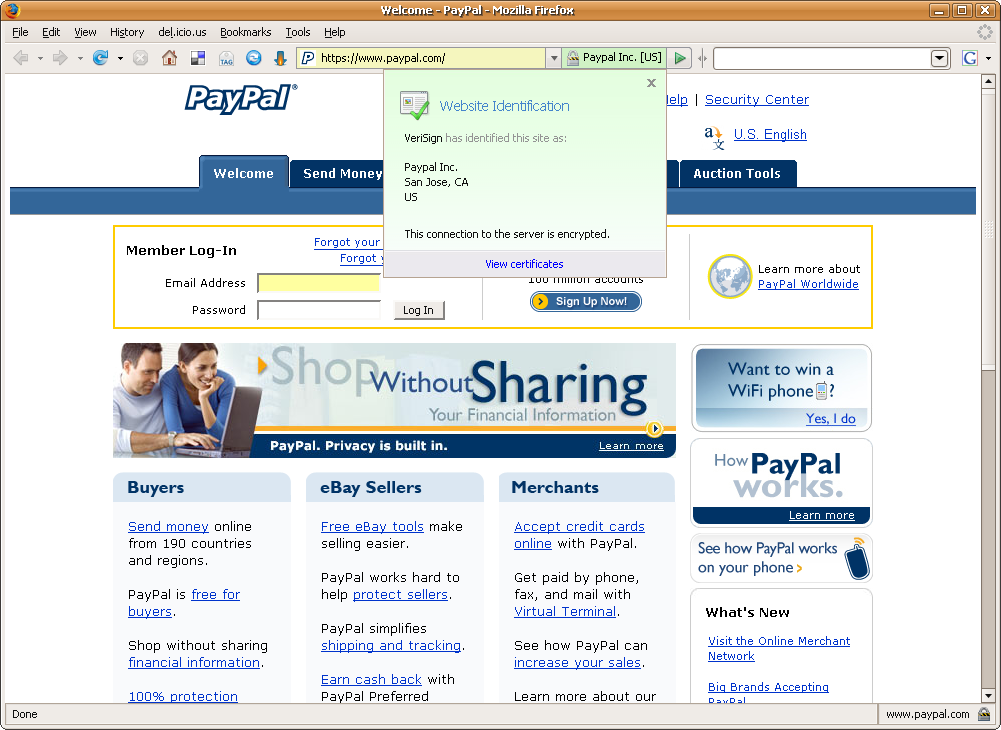Click View certificates link
Screen dimensions: 1001x730
[x=524, y=264]
